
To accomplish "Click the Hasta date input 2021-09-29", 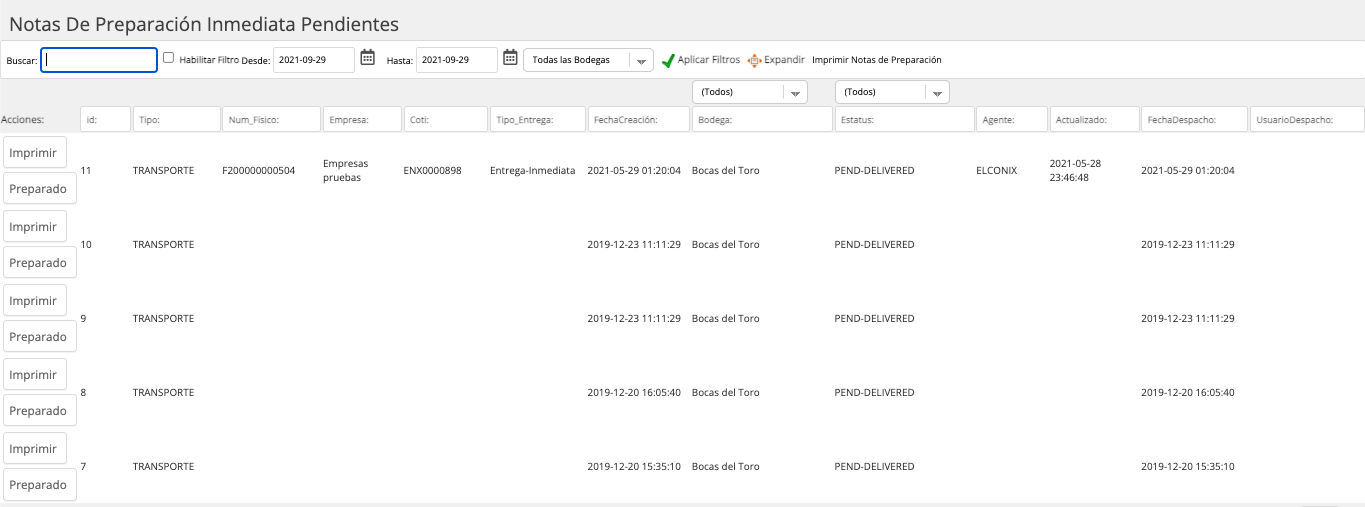I will pyautogui.click(x=457, y=60).
